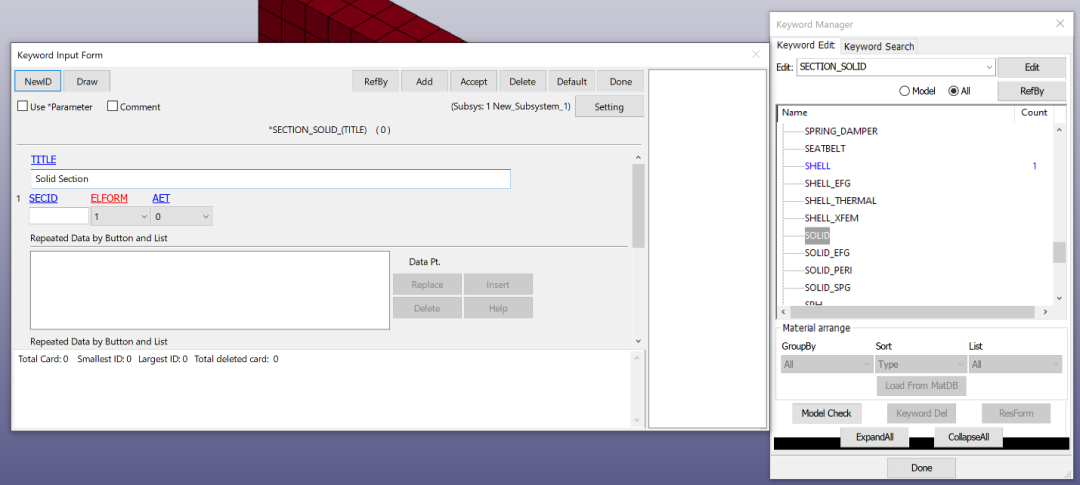Select the SHELL keyword entry
This screenshot has height=485, width=1080.
pos(817,166)
